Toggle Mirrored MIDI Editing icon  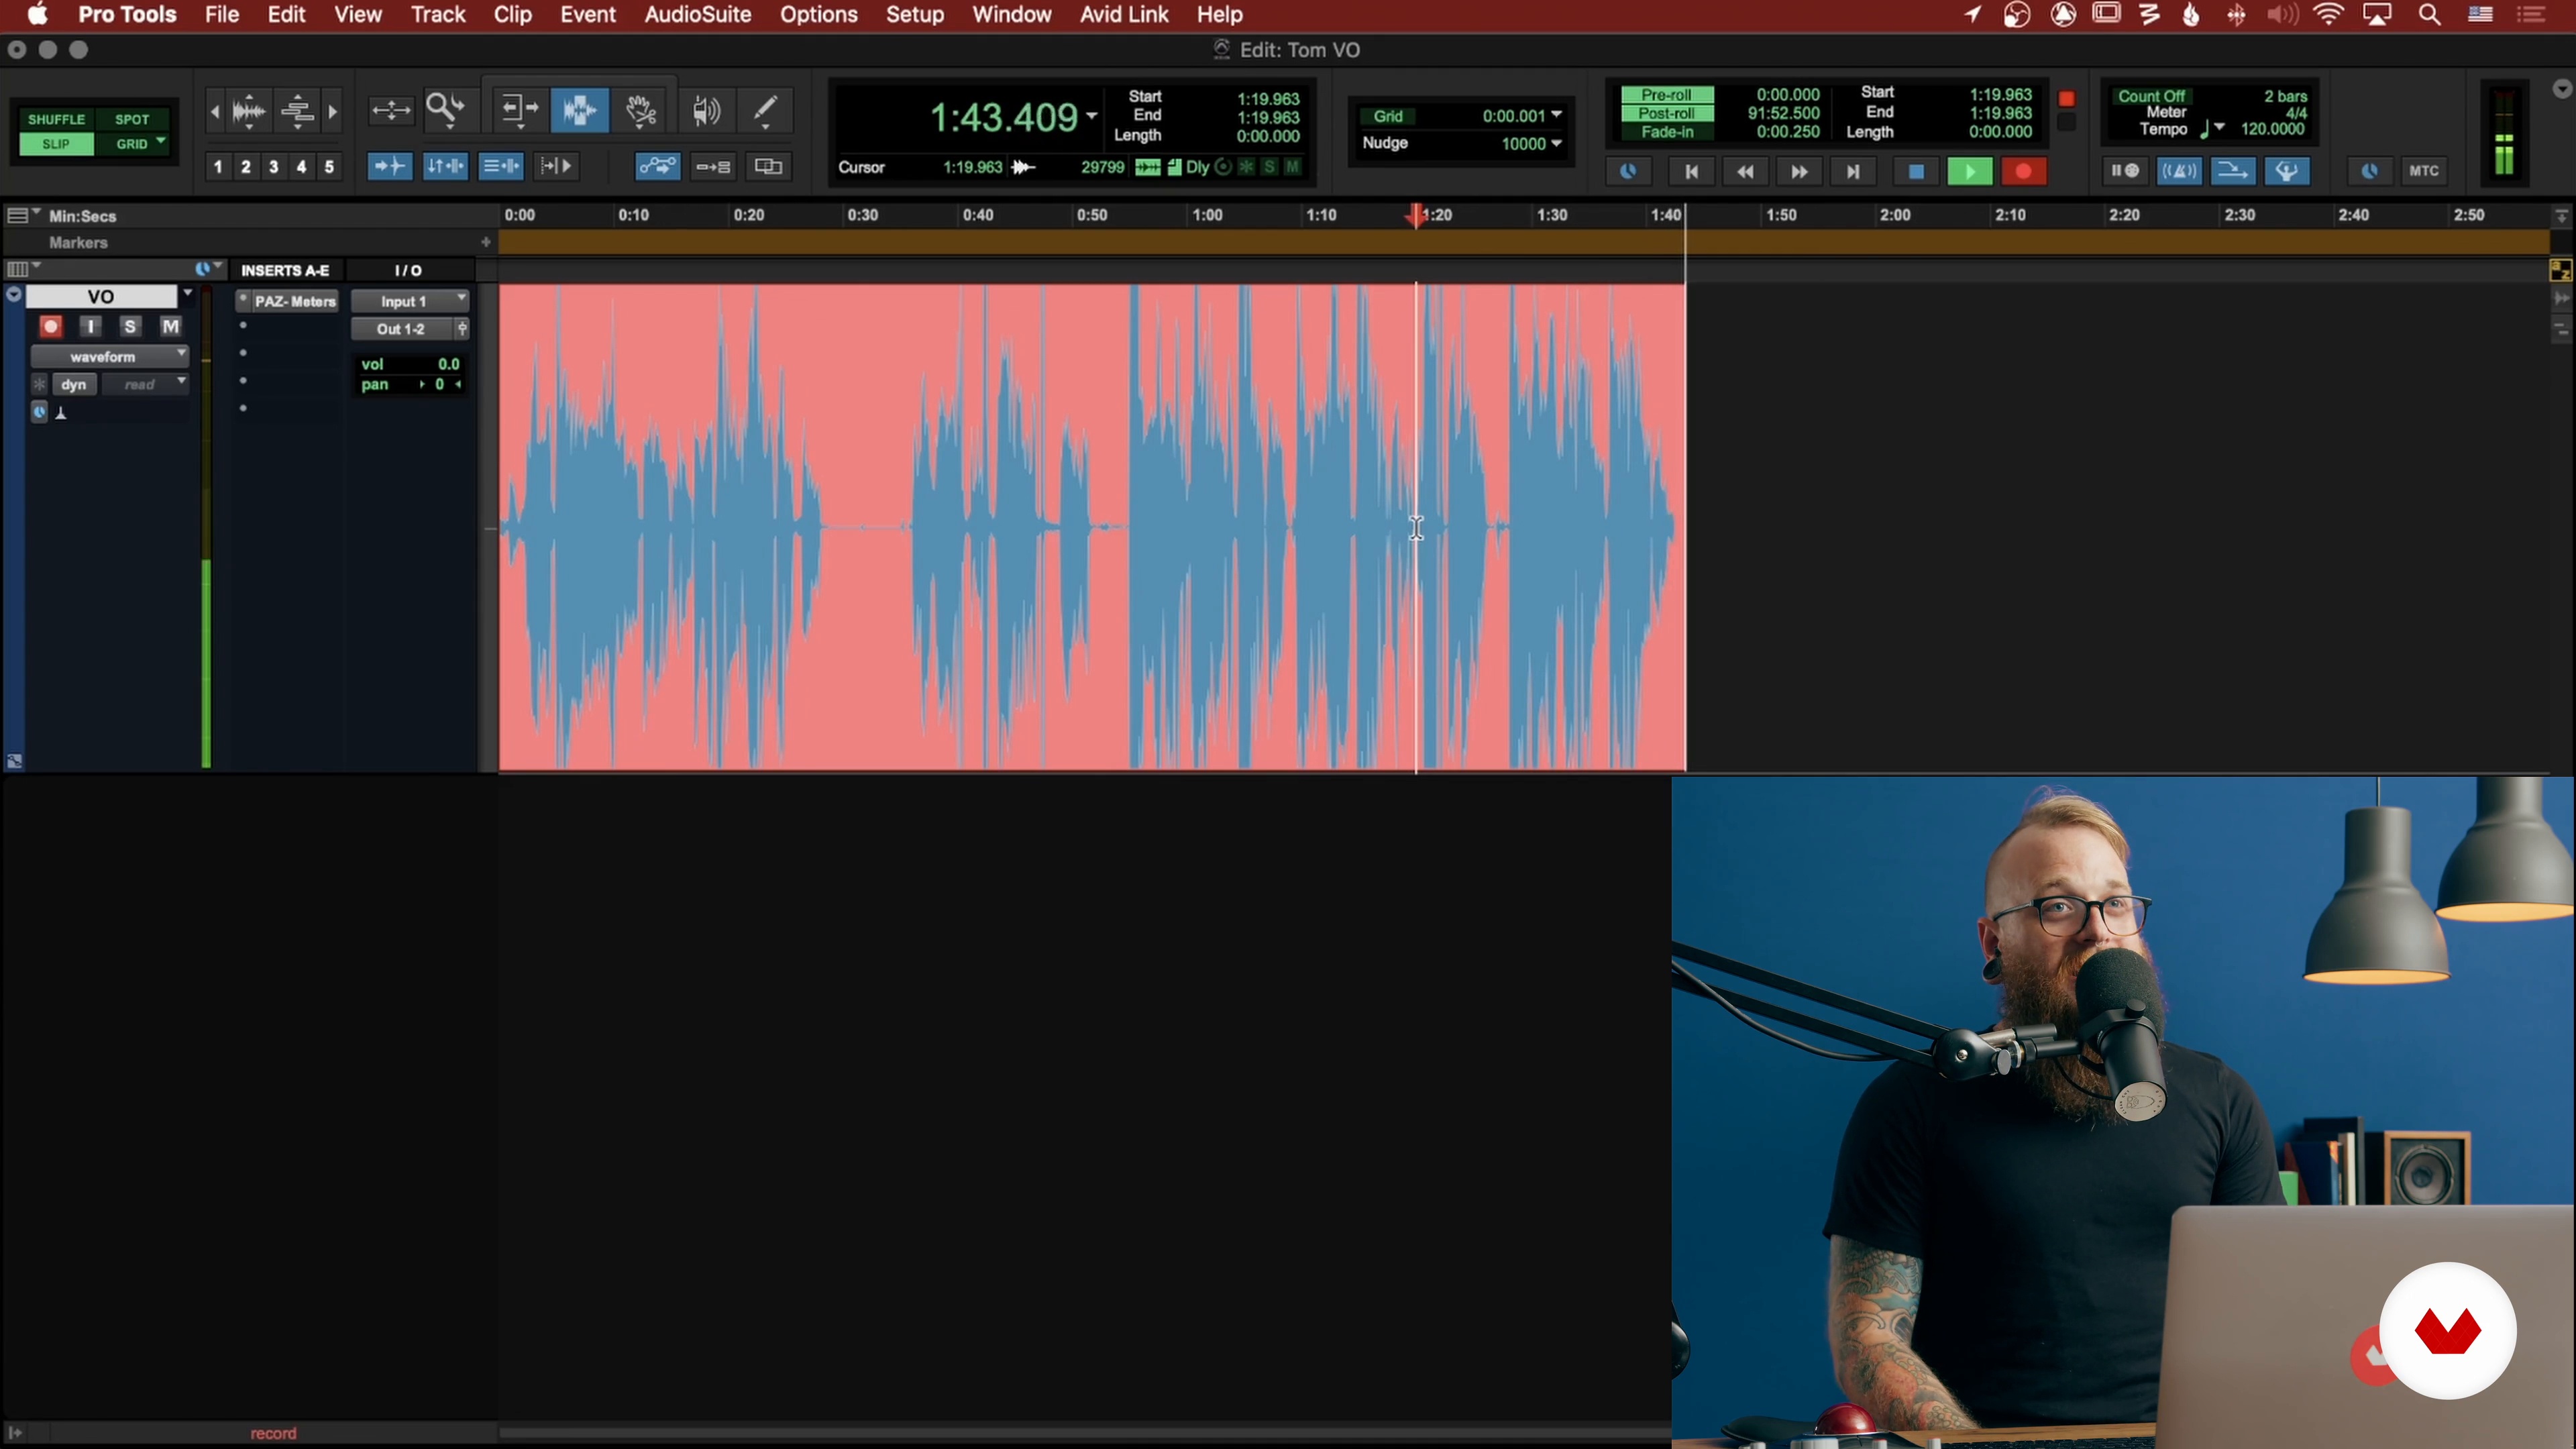(713, 166)
